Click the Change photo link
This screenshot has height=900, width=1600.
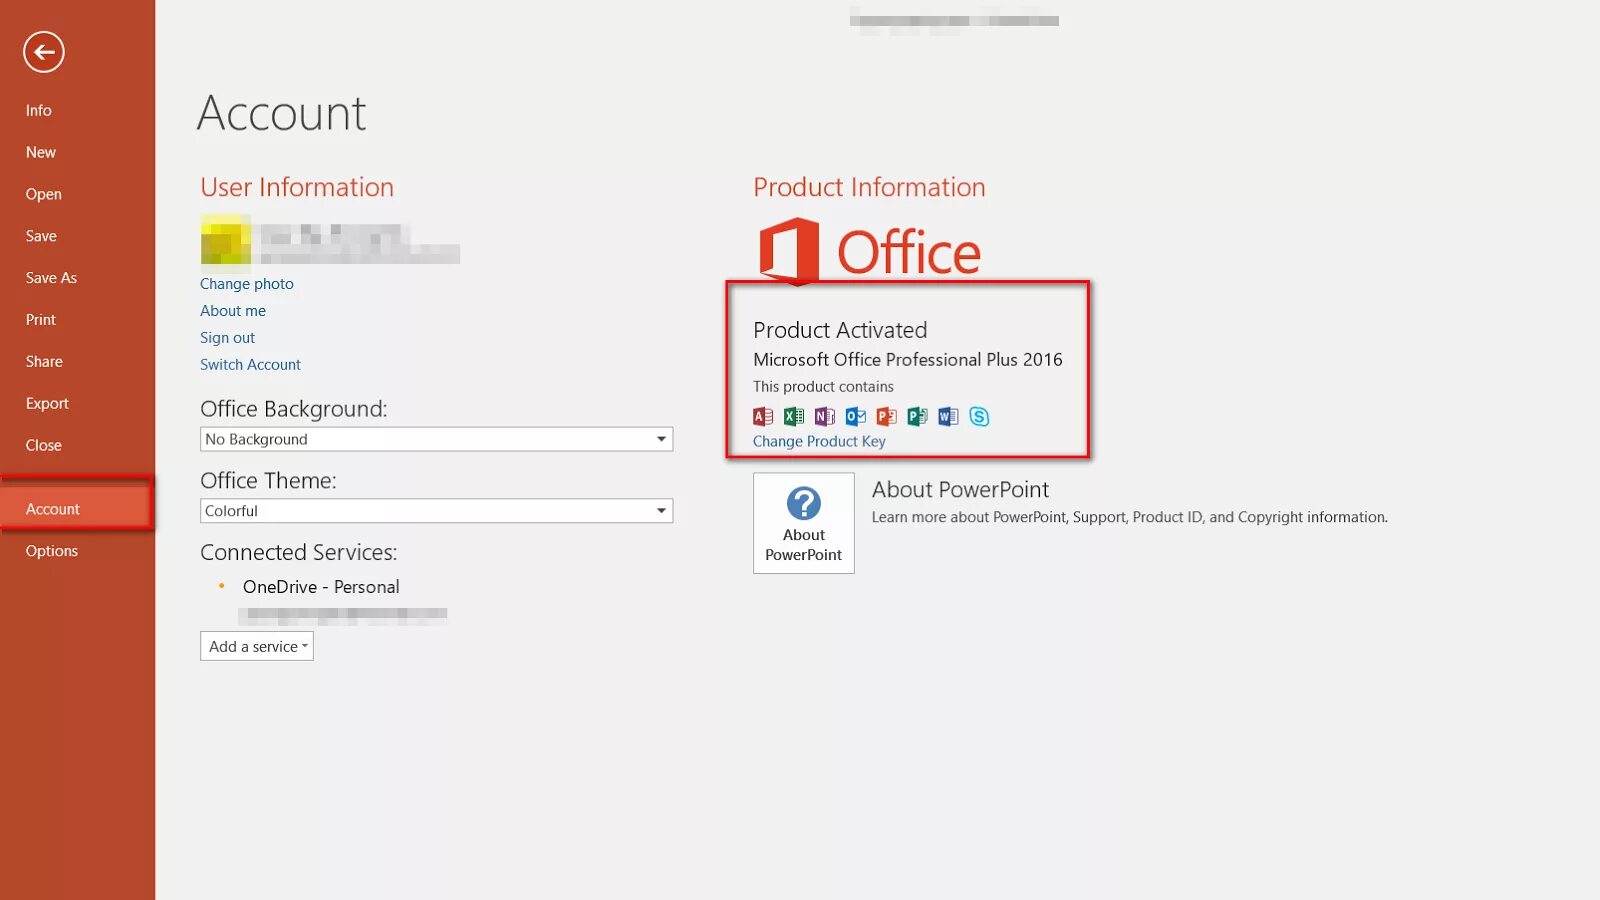tap(247, 284)
